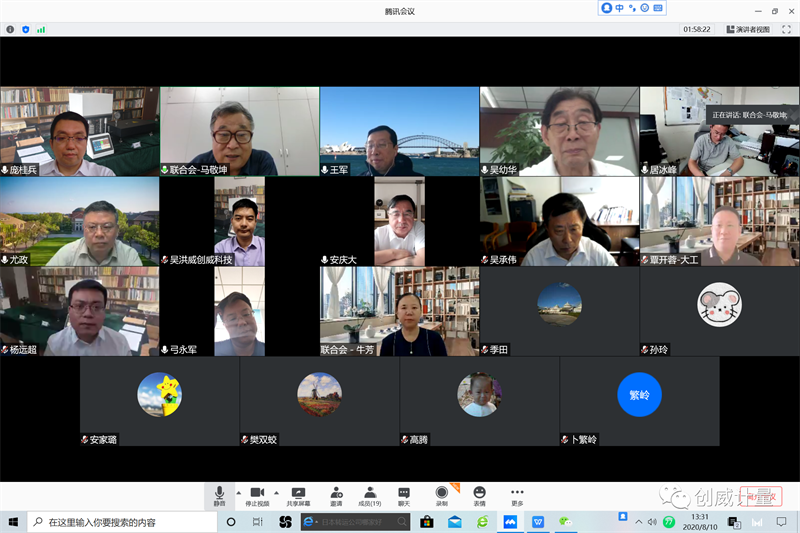This screenshot has height=533, width=800.
Task: Open the 邀请 invite icon
Action: coord(337,494)
